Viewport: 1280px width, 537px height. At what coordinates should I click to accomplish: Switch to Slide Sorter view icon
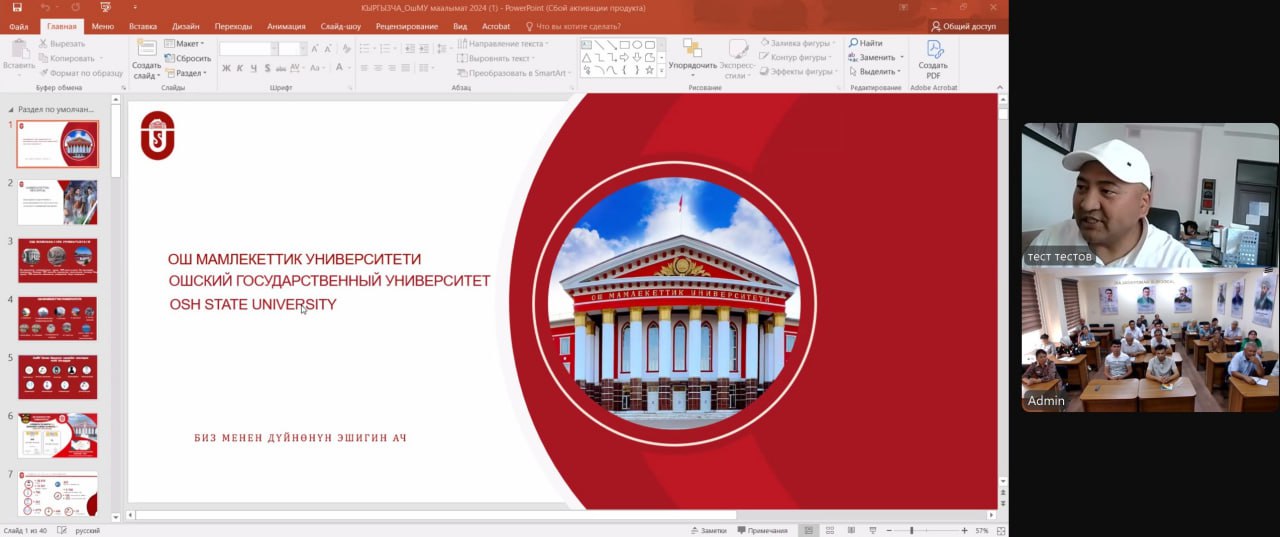828,530
